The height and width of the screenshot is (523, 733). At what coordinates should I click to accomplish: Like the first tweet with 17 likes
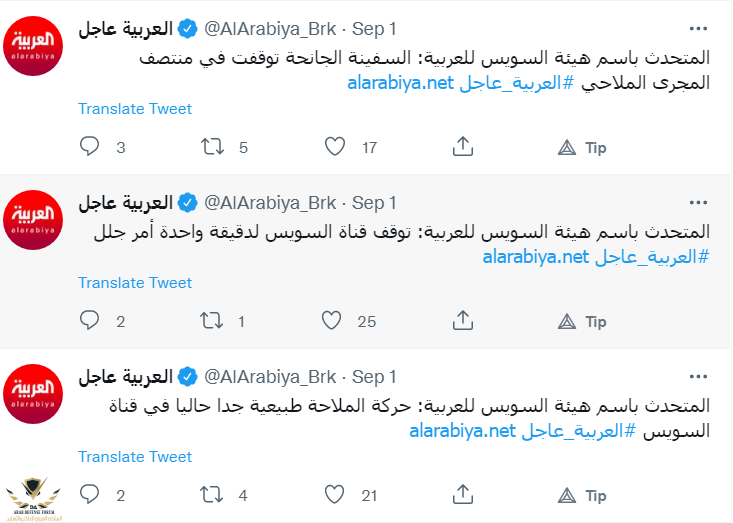click(335, 146)
